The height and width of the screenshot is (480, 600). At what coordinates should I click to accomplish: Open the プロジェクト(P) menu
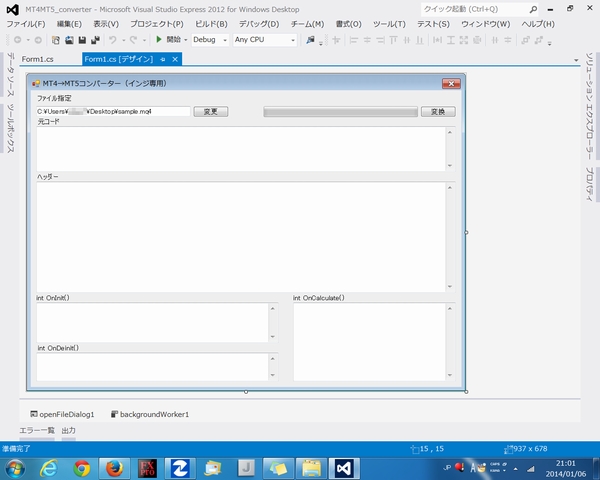tap(157, 24)
